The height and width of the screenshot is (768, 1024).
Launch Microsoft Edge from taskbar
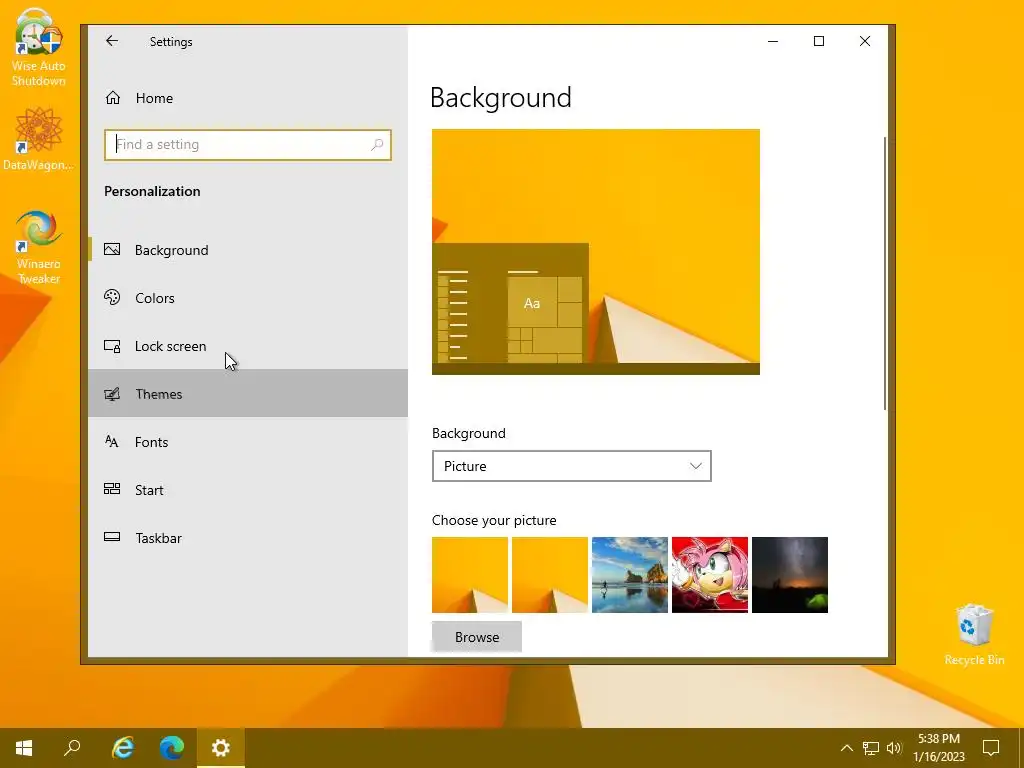(172, 748)
